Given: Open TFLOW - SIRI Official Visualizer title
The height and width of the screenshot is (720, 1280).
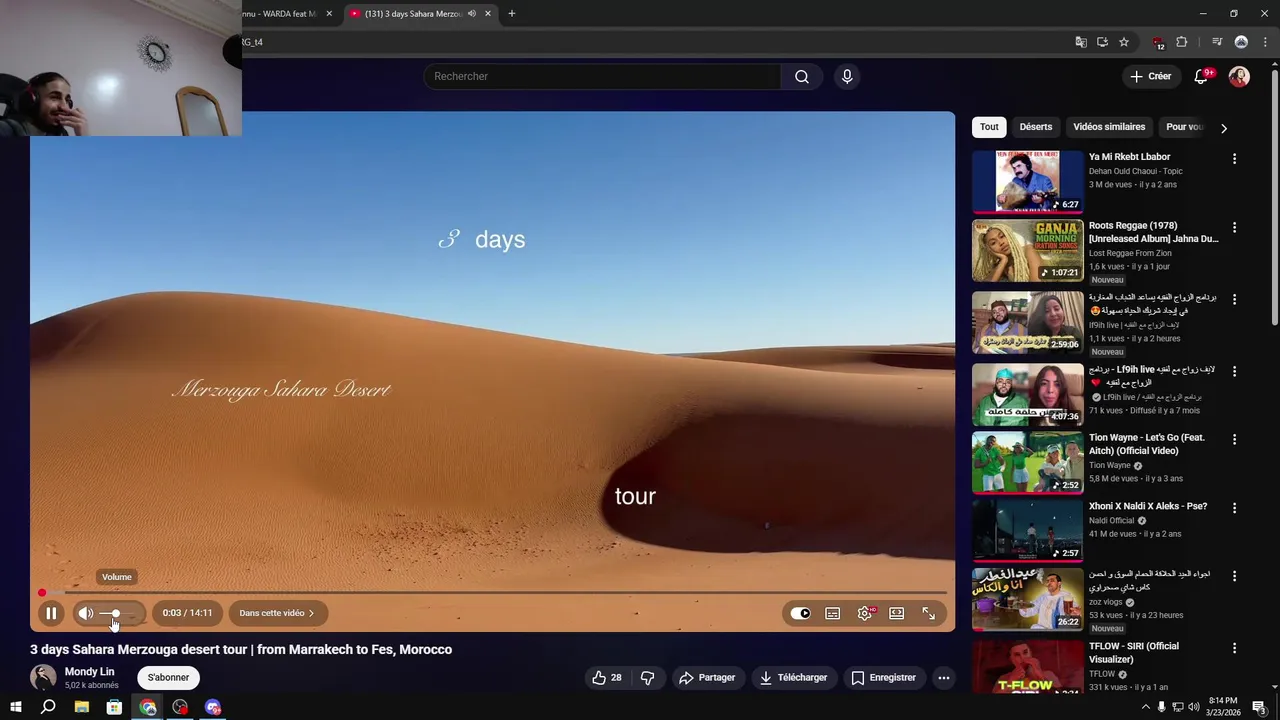Looking at the screenshot, I should pyautogui.click(x=1134, y=653).
